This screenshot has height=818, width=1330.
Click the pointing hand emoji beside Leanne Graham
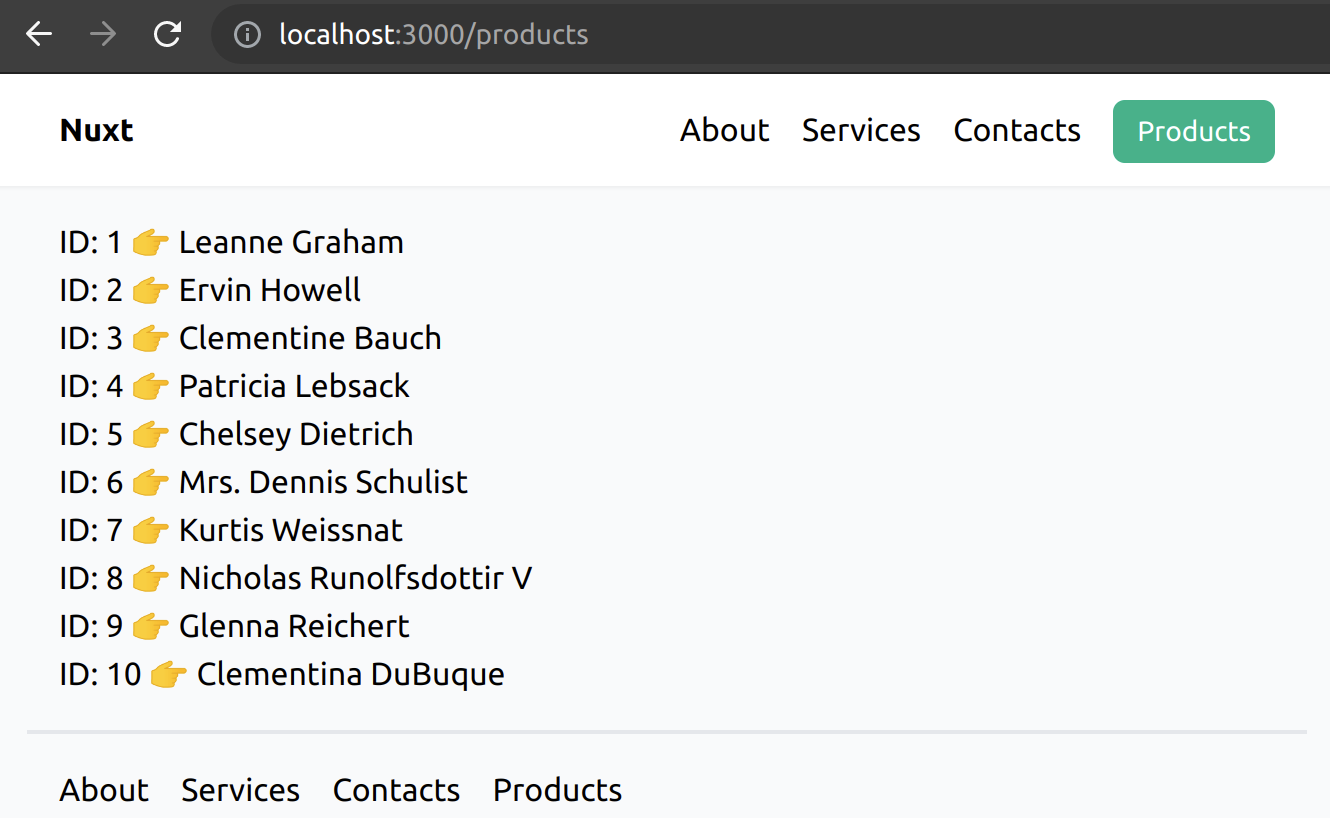(x=150, y=243)
